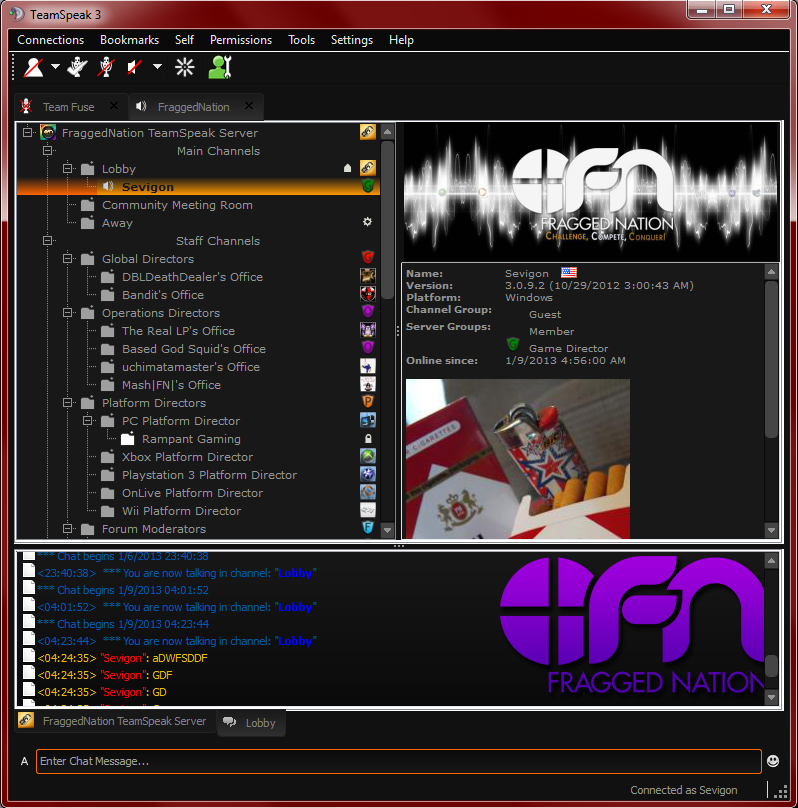This screenshot has height=808, width=798.
Task: Select Xbox Platform Director channel
Action: pyautogui.click(x=188, y=457)
